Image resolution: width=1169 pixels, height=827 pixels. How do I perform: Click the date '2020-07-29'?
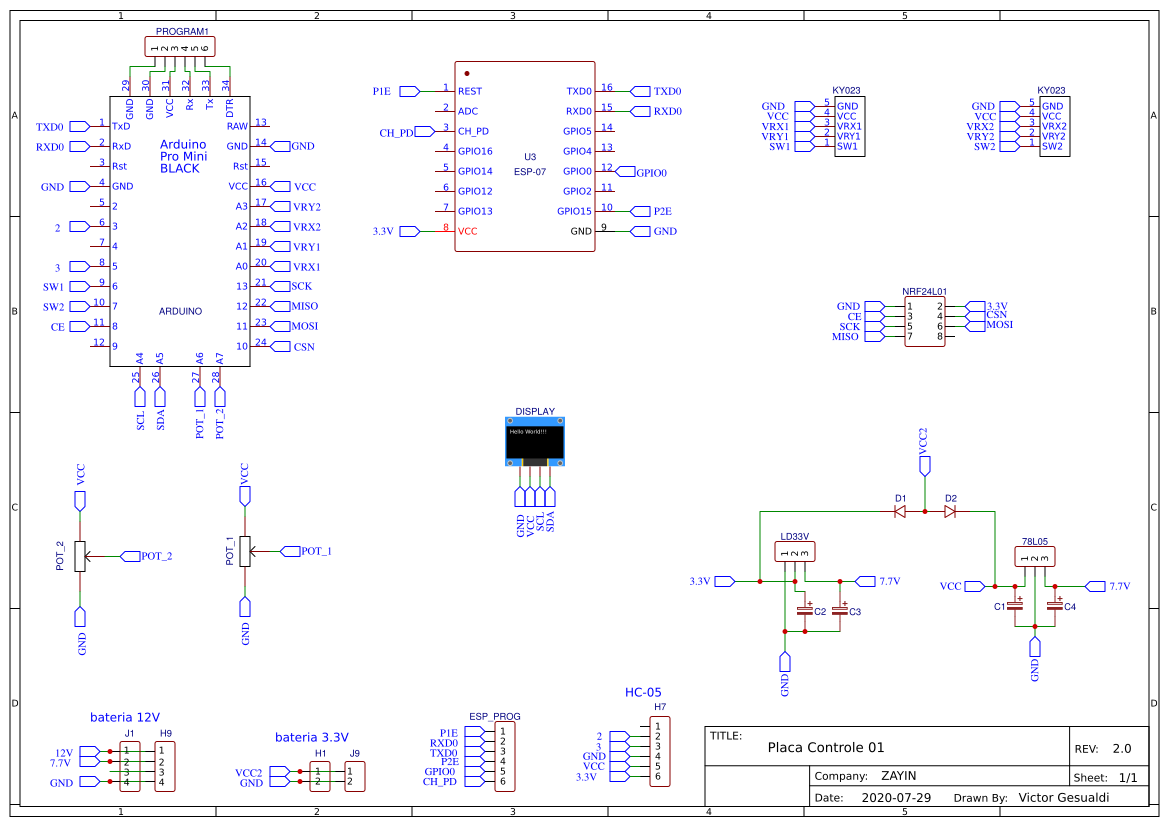pos(896,798)
